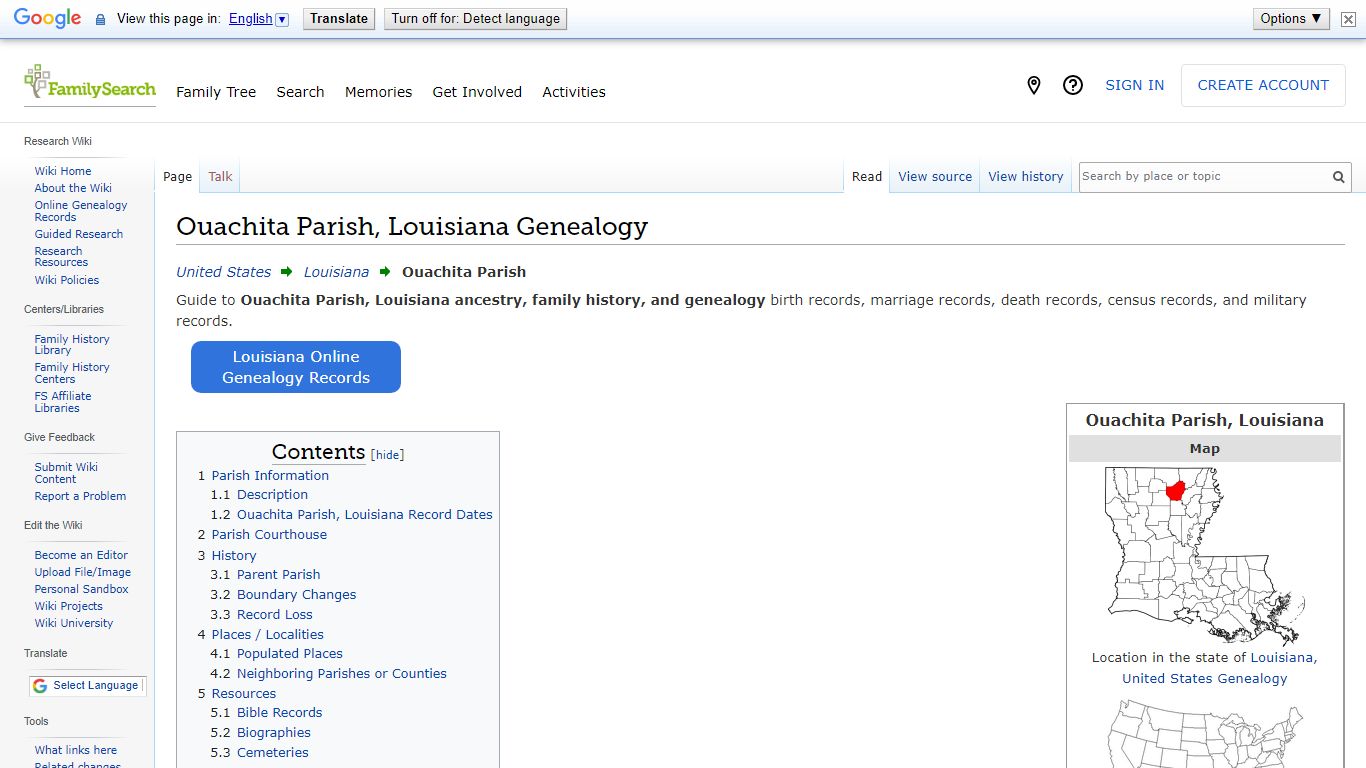1366x768 pixels.
Task: Go to Places / Localities section
Action: tap(268, 635)
